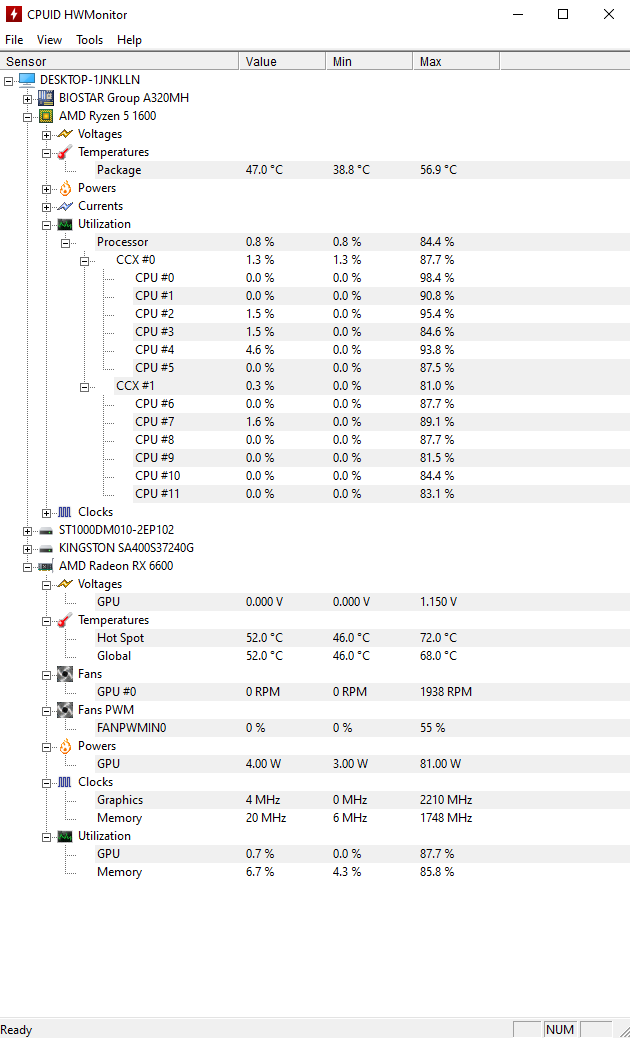Select the Package temperature row
Image resolution: width=630 pixels, height=1038 pixels.
point(363,170)
